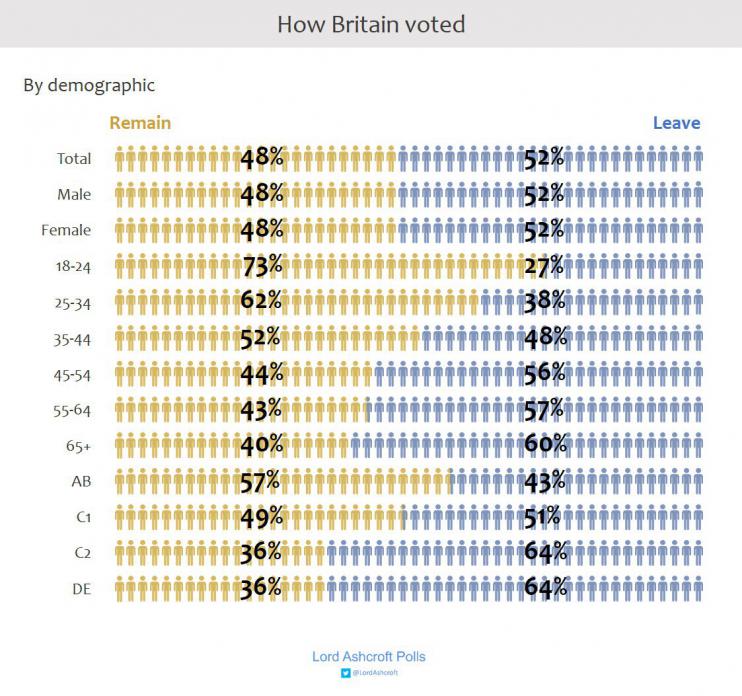
Task: Click the 'How Britain voted' title
Action: [x=371, y=23]
